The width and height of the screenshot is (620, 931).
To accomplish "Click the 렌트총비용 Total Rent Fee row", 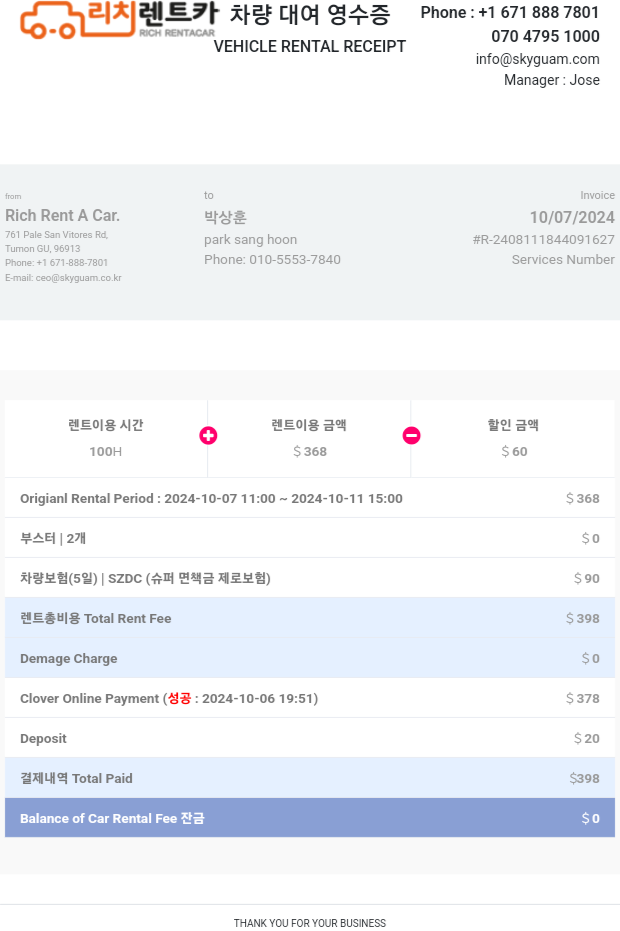I will coord(309,618).
